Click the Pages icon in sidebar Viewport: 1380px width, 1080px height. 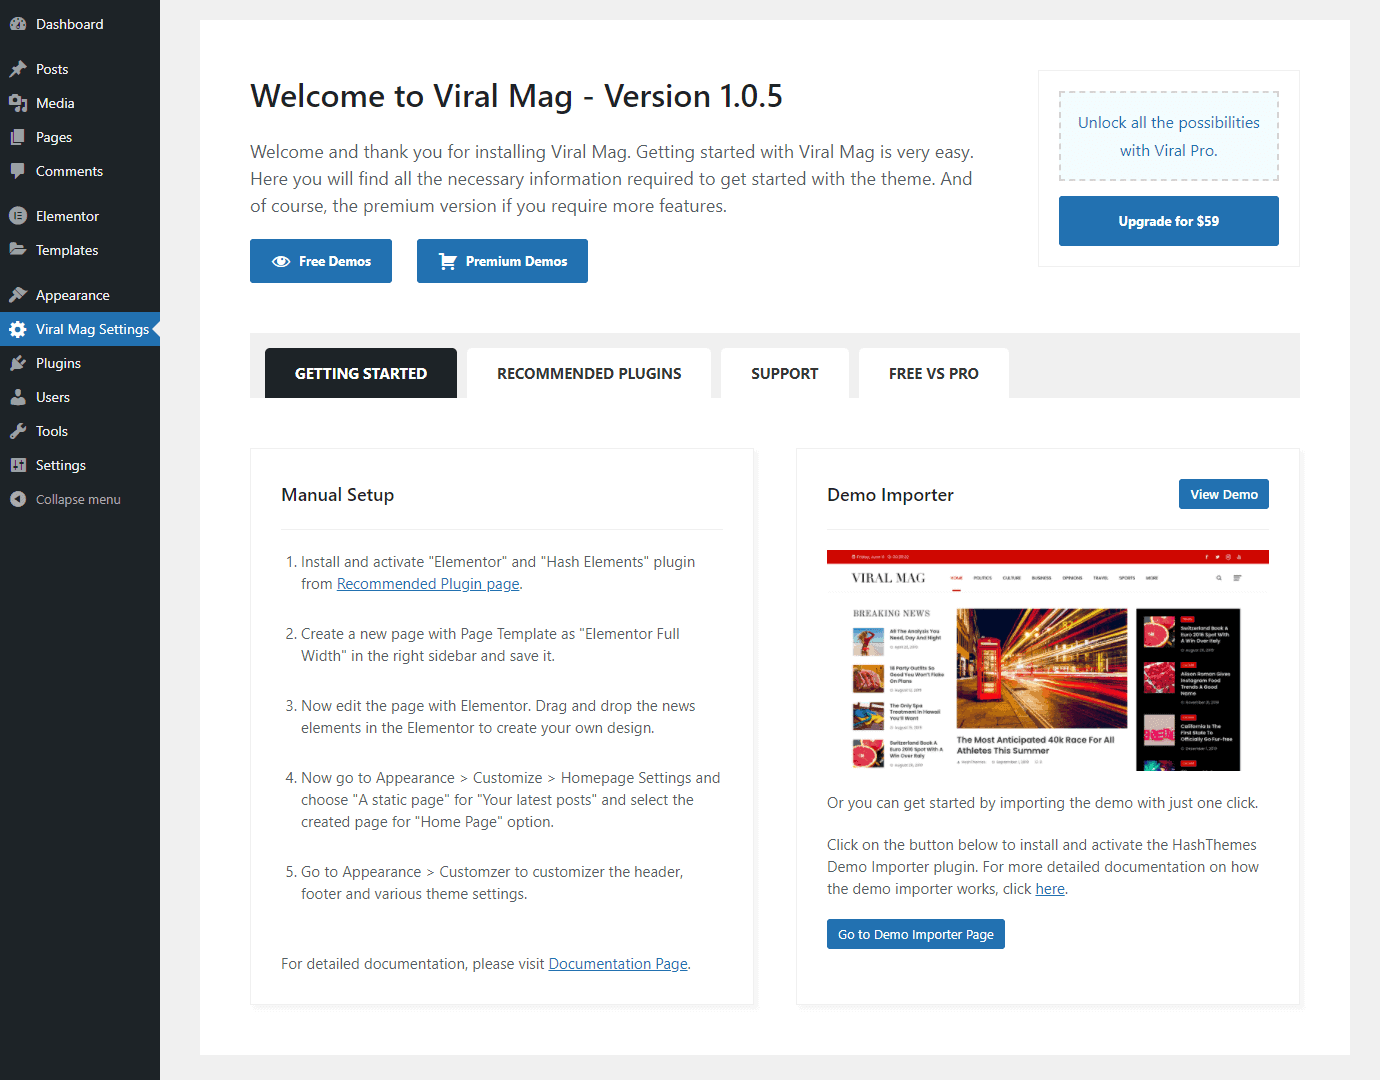click(18, 137)
